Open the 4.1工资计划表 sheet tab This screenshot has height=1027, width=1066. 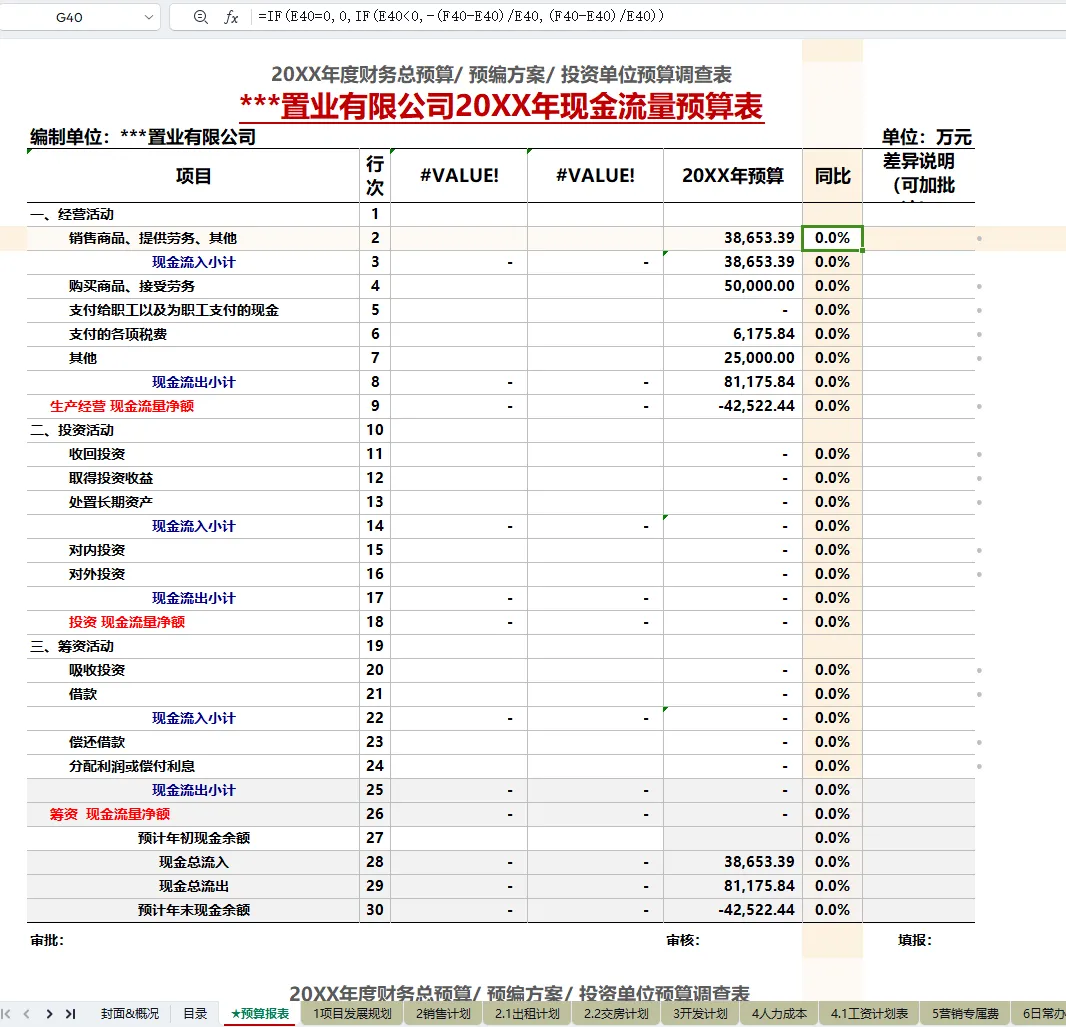[x=869, y=1013]
